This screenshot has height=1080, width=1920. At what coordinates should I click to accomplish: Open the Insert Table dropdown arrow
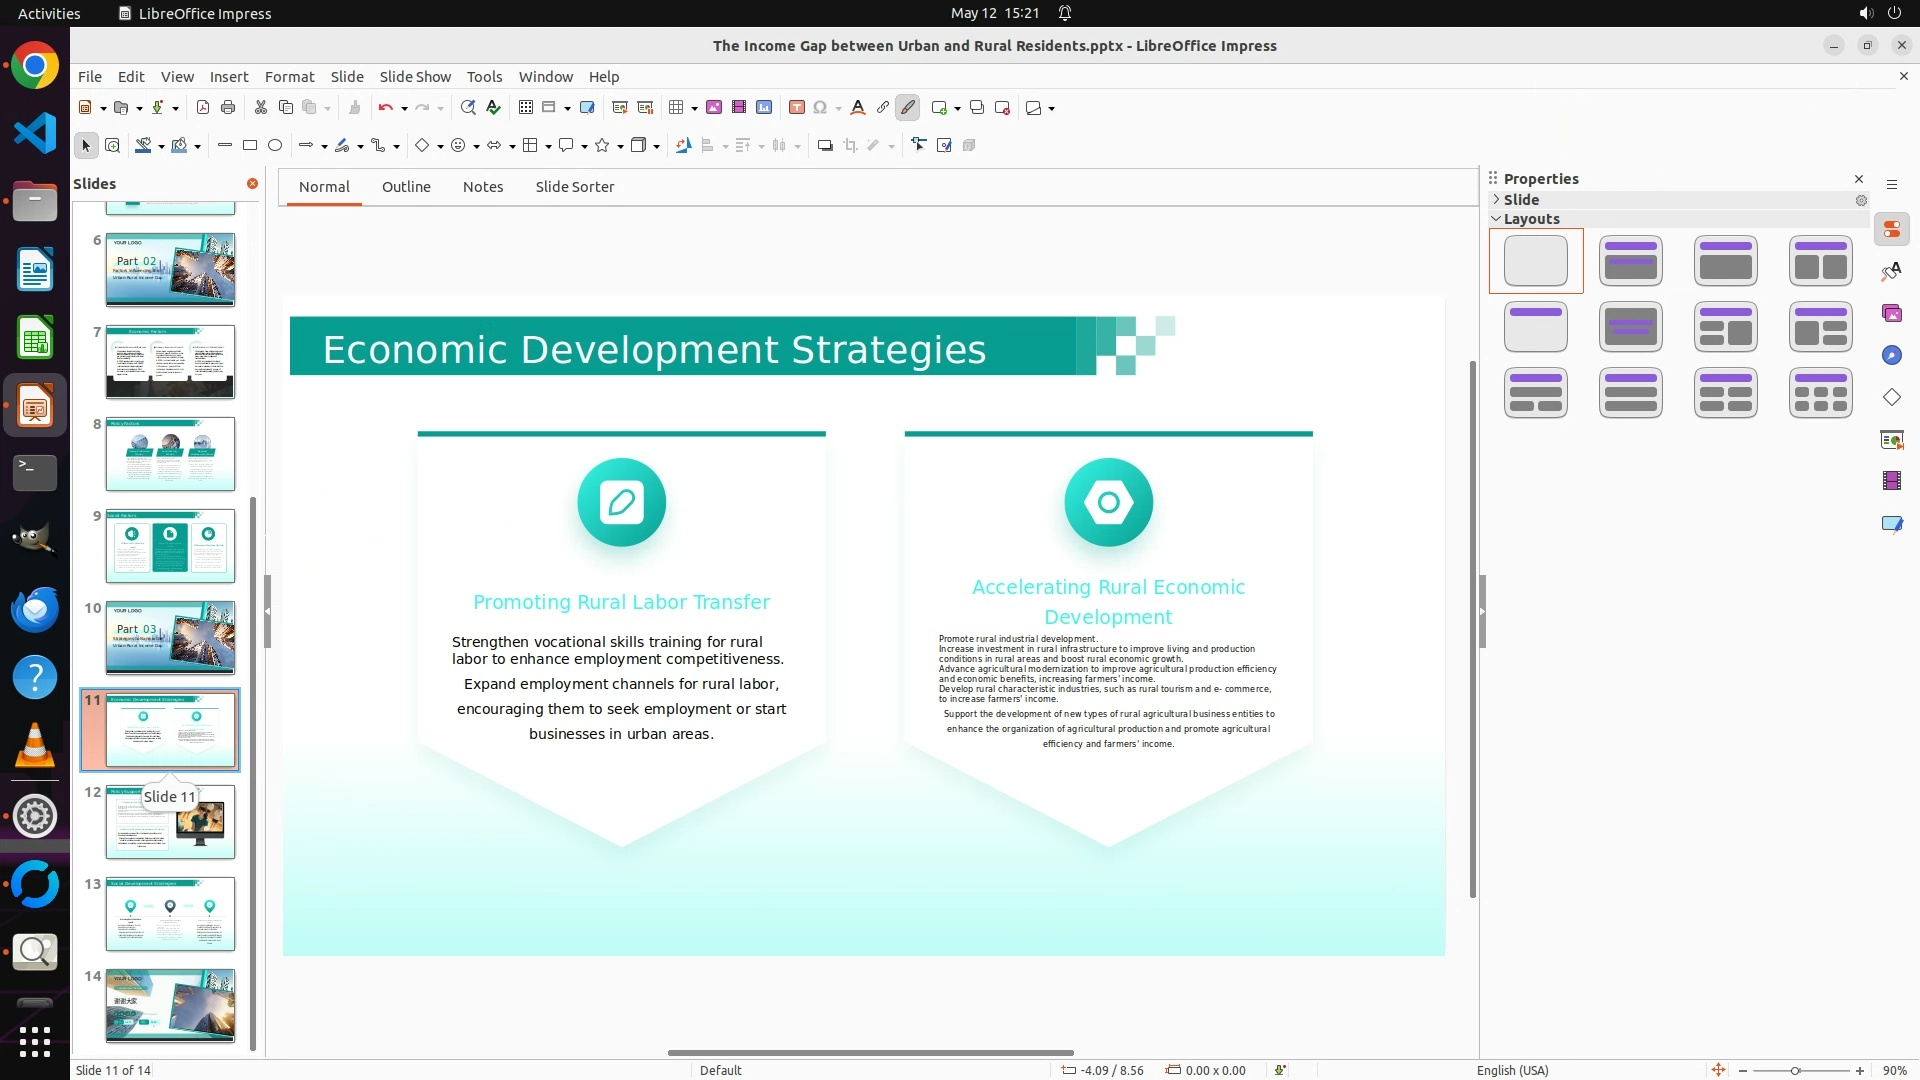[694, 108]
